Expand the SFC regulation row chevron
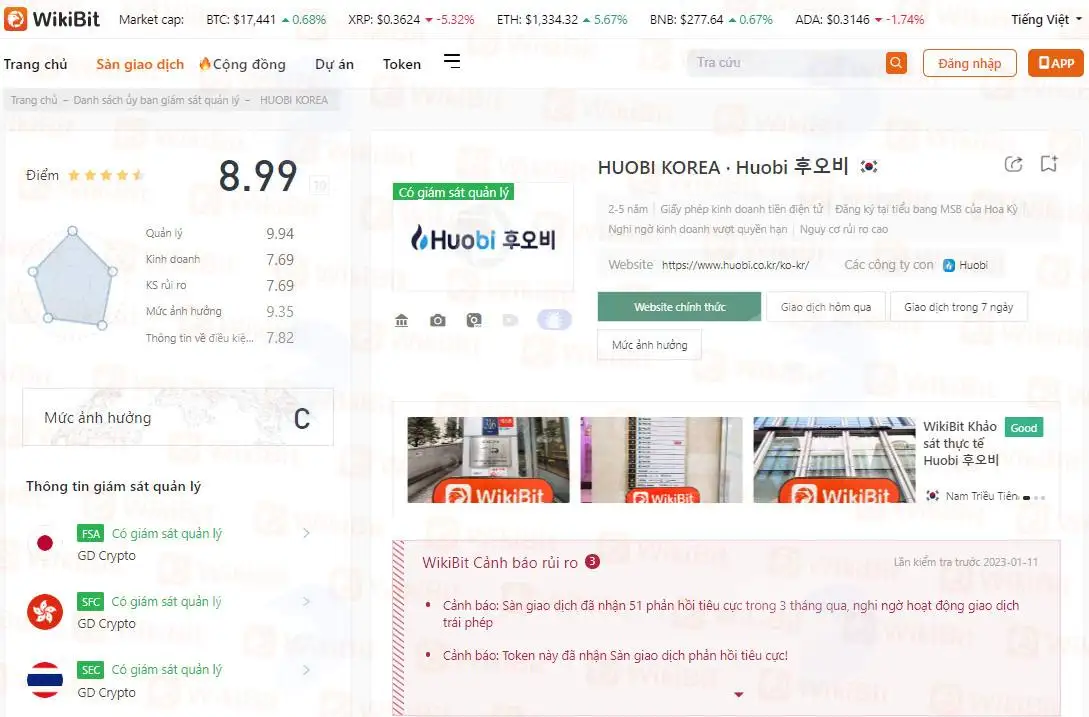Screen dimensions: 1089x717 click(x=306, y=601)
